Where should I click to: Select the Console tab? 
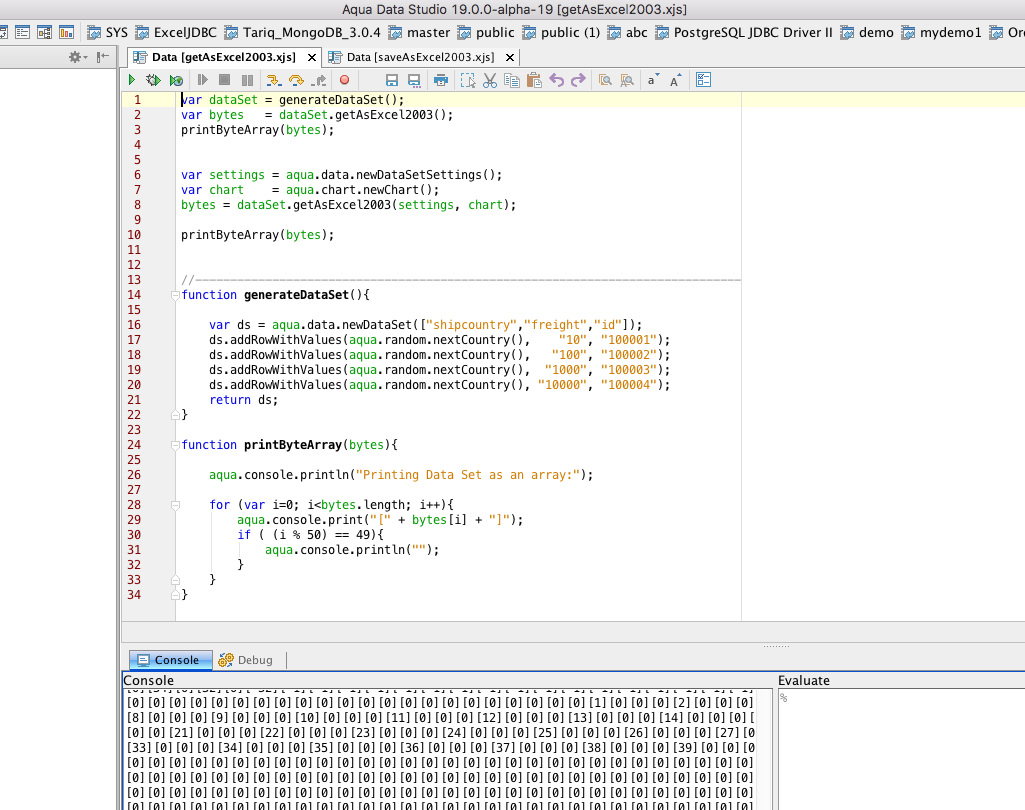point(171,660)
